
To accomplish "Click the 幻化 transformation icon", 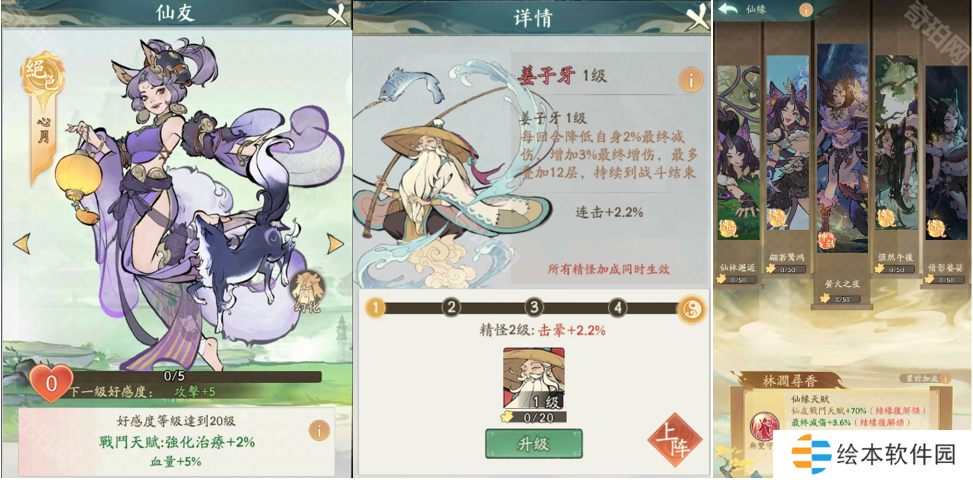I will (x=308, y=292).
